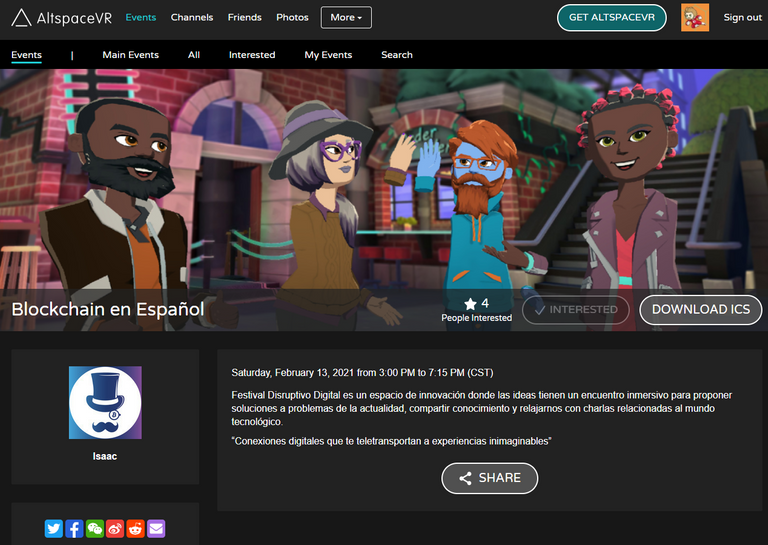Image resolution: width=768 pixels, height=545 pixels.
Task: Share the event on Twitter
Action: 54,529
